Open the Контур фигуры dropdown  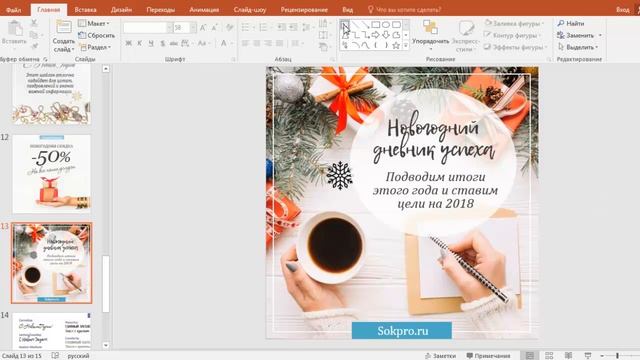(512, 36)
